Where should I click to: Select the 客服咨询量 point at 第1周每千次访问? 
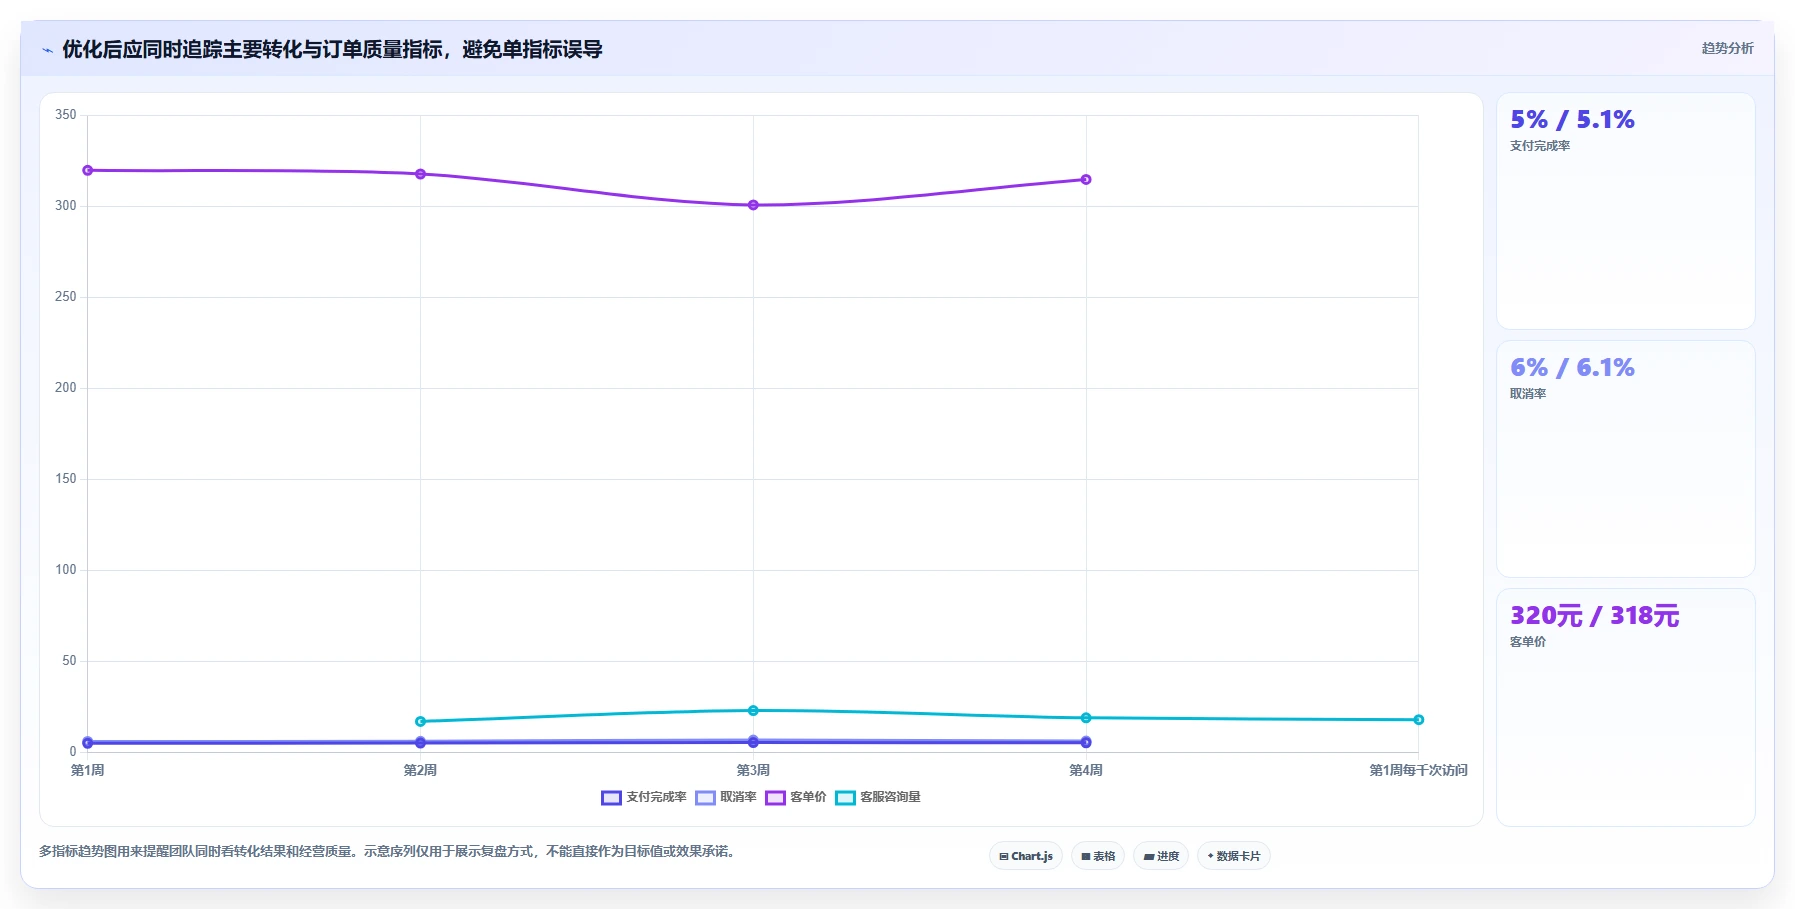[1418, 720]
